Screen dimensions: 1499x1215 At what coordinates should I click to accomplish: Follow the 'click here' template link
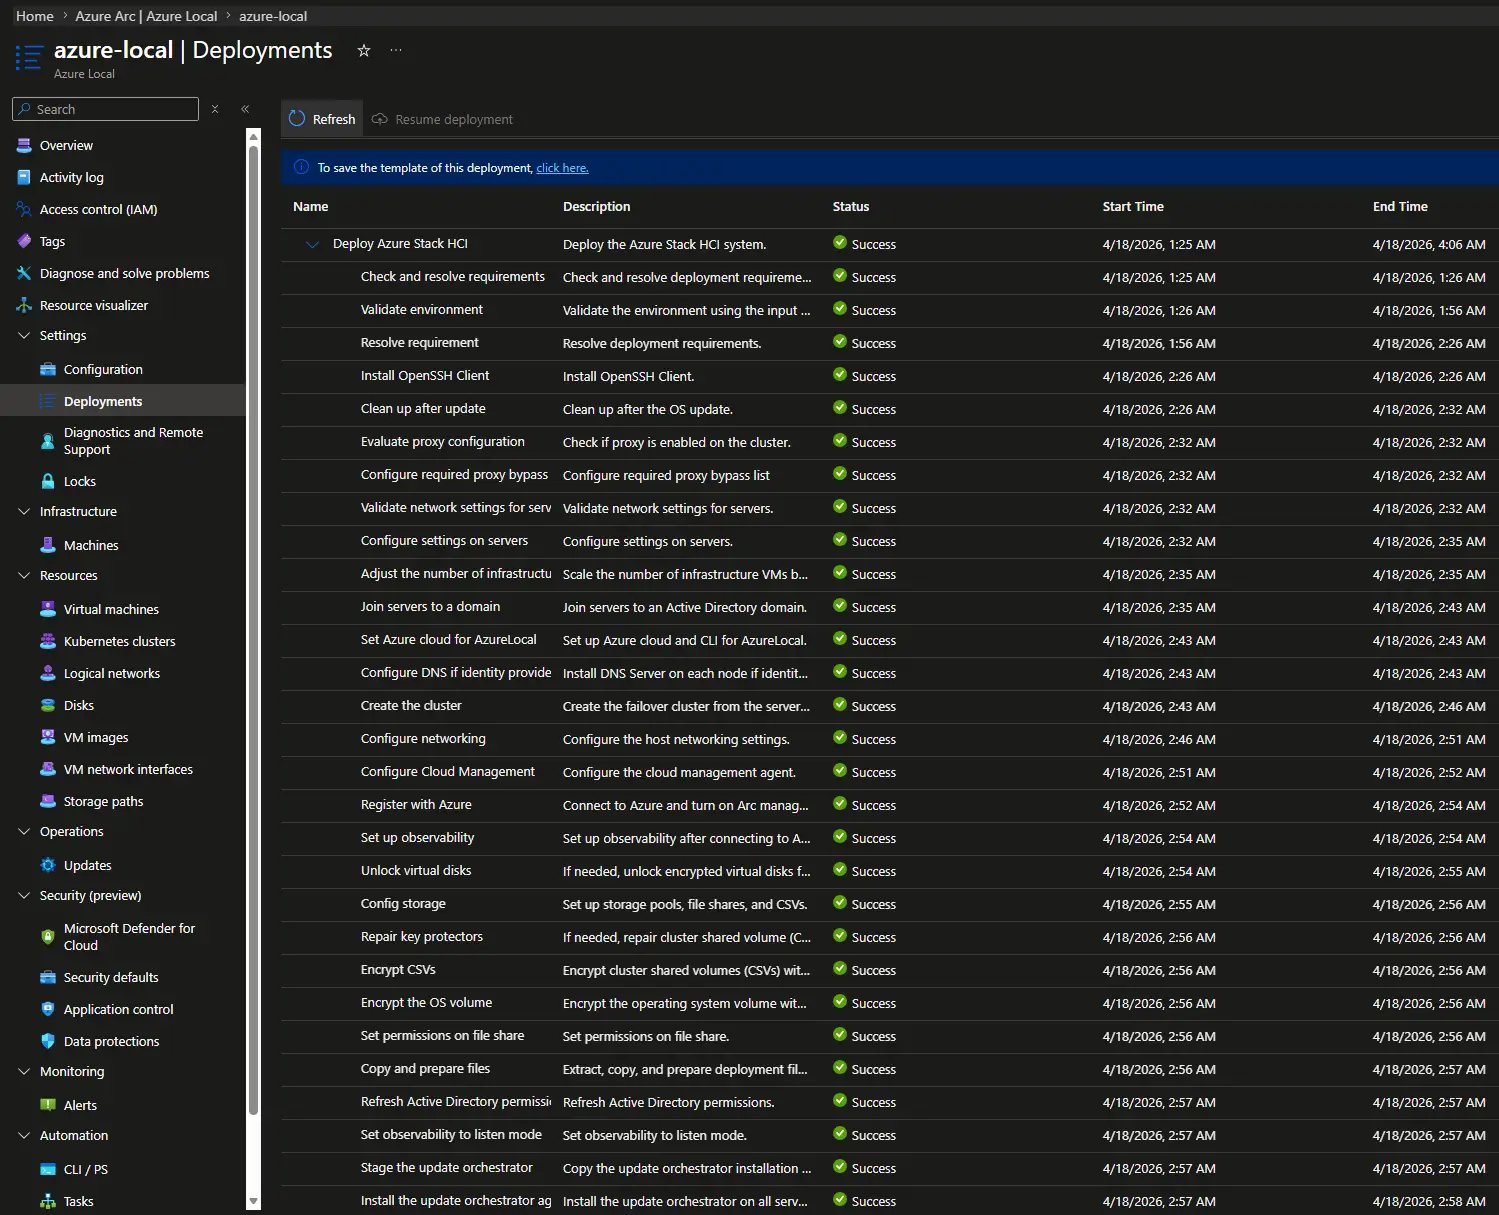[x=562, y=168]
